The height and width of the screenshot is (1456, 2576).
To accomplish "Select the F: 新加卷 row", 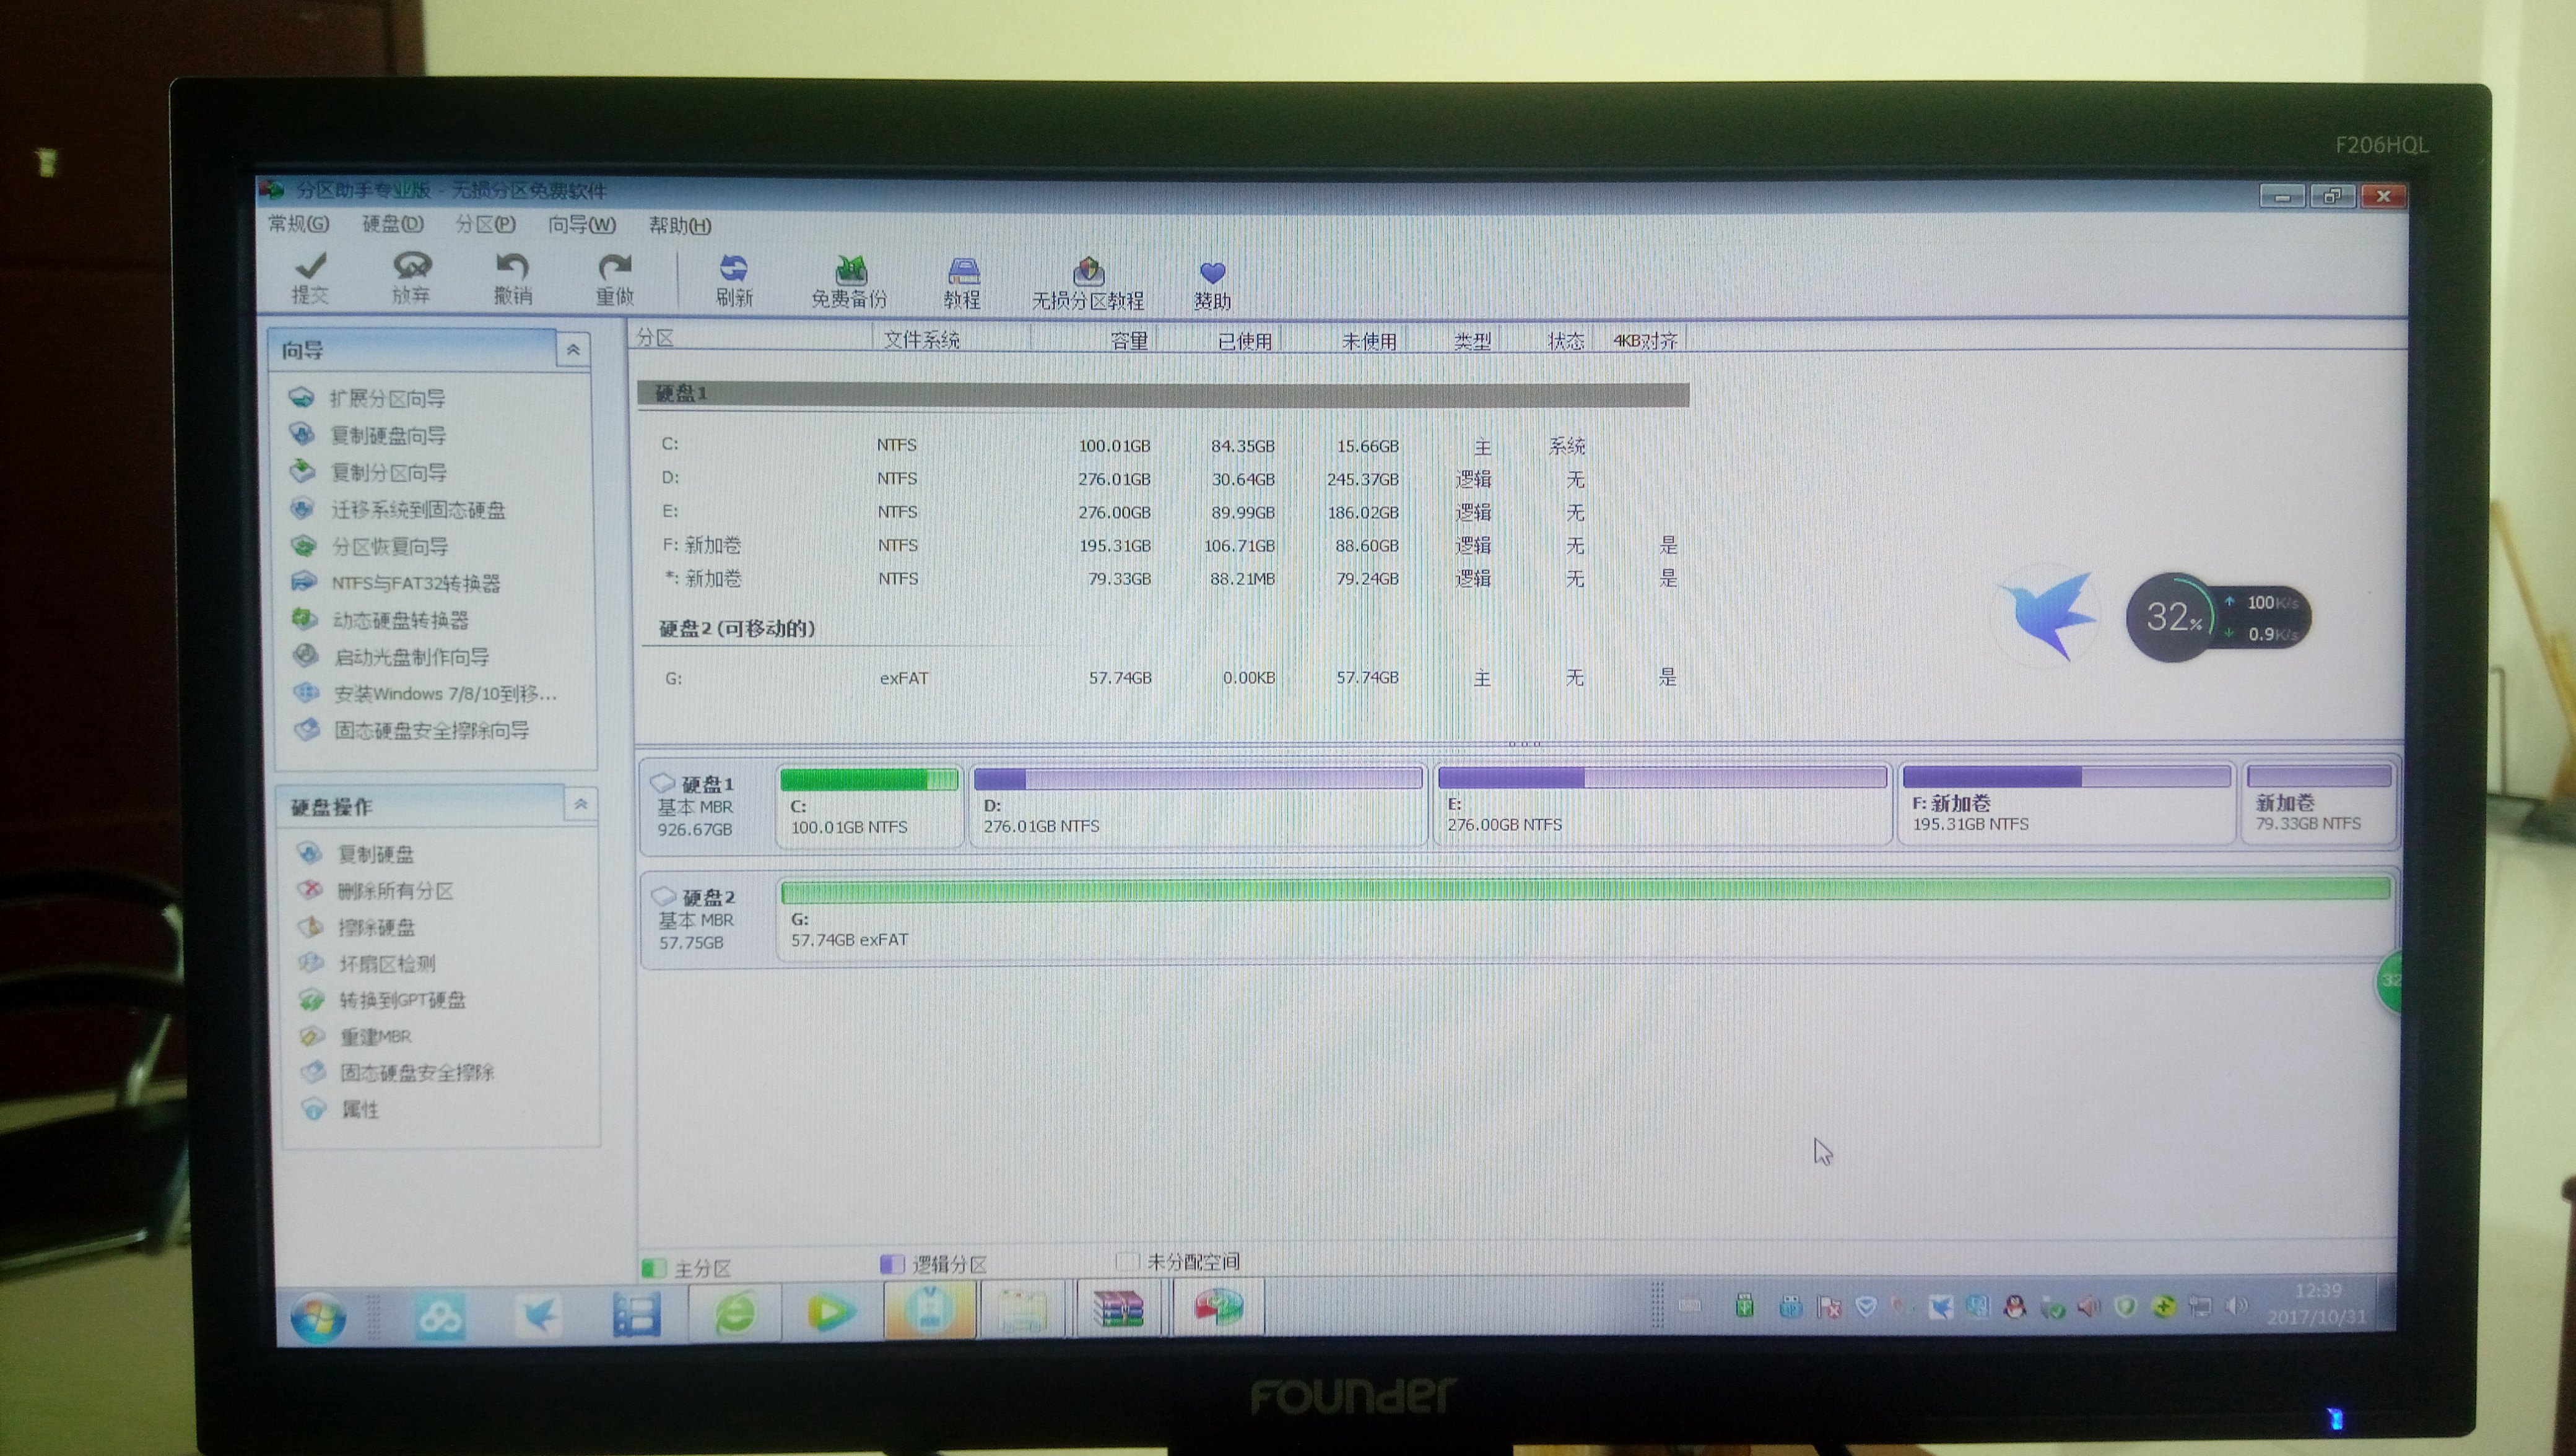I will point(1163,545).
